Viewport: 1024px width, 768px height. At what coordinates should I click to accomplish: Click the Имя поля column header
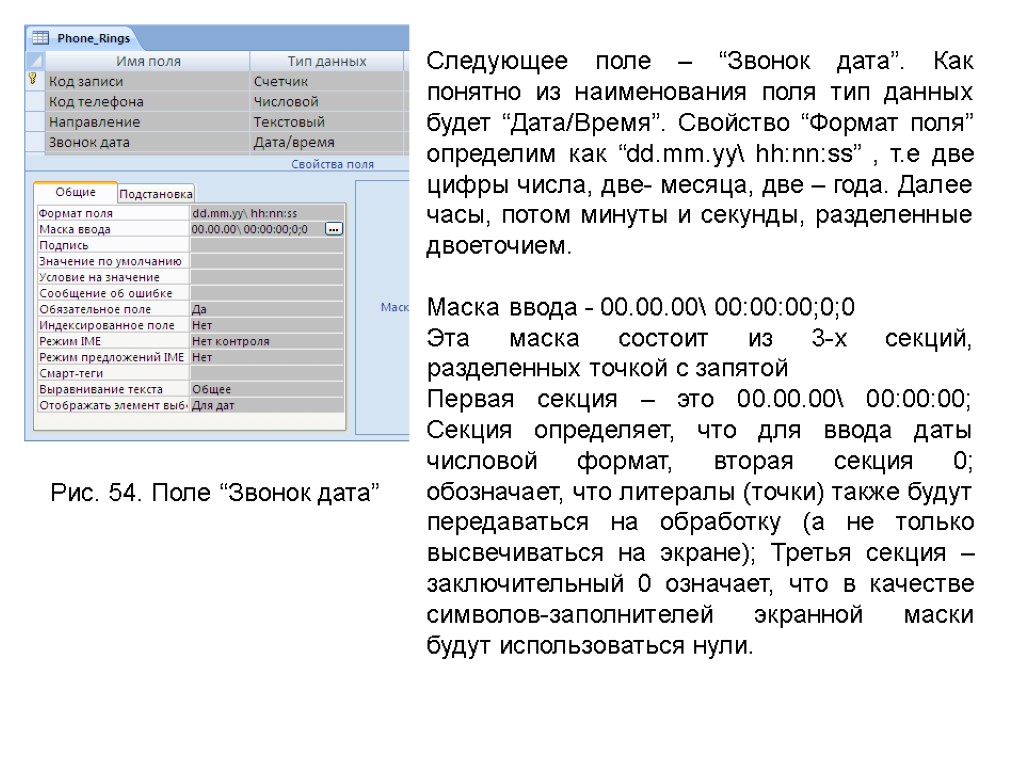(x=148, y=61)
